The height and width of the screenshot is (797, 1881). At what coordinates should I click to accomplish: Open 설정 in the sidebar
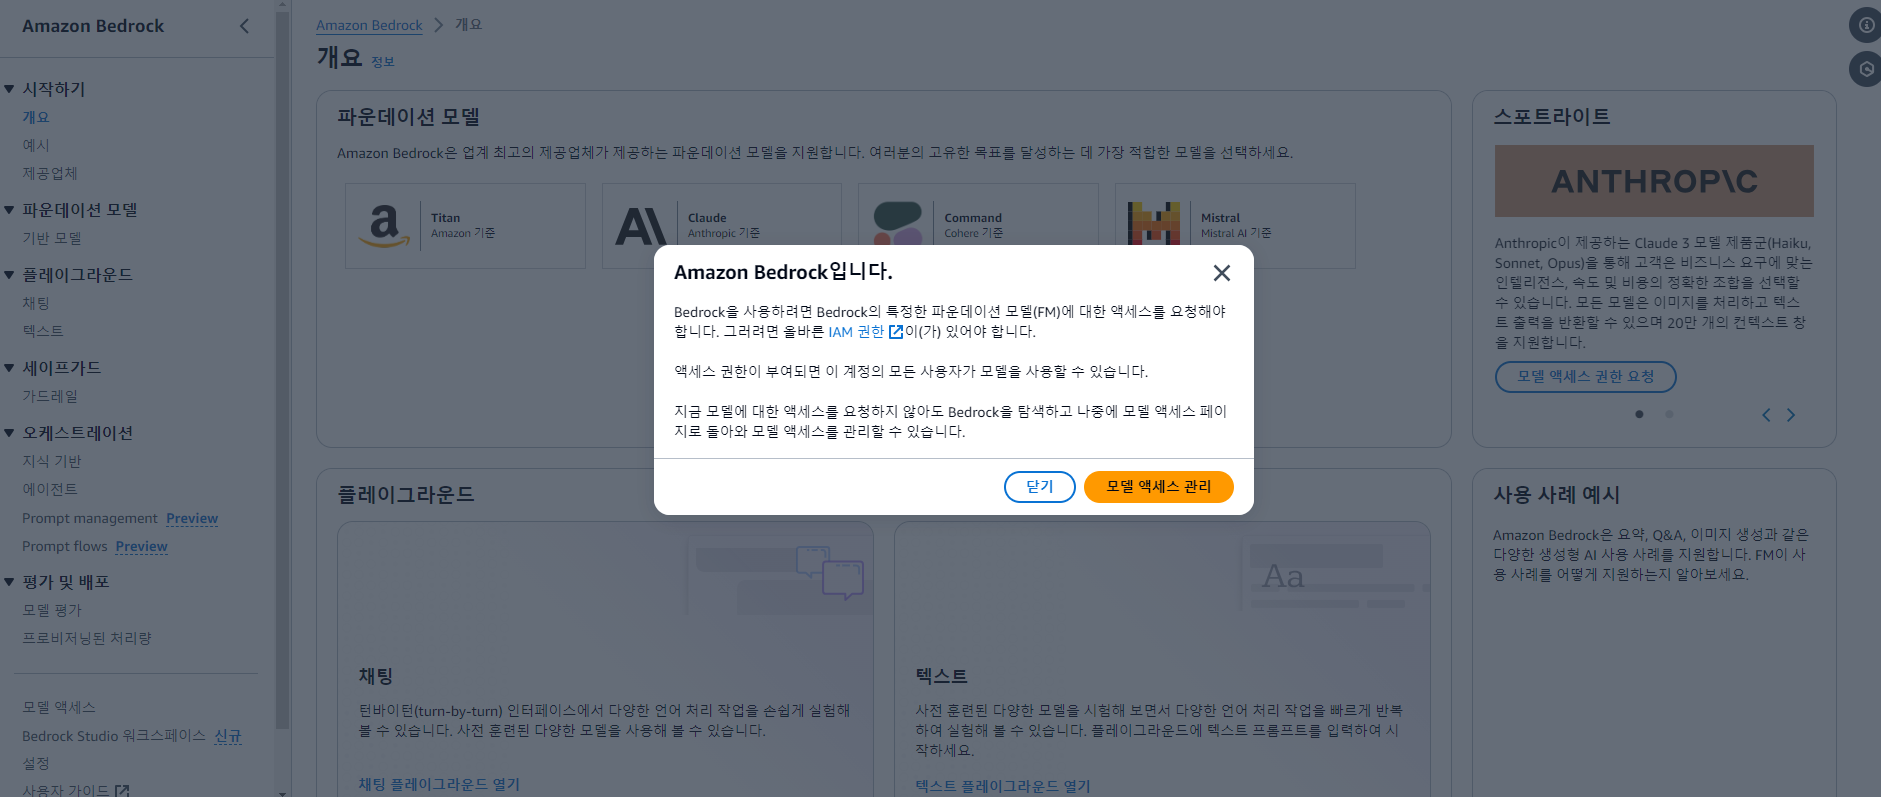[36, 763]
